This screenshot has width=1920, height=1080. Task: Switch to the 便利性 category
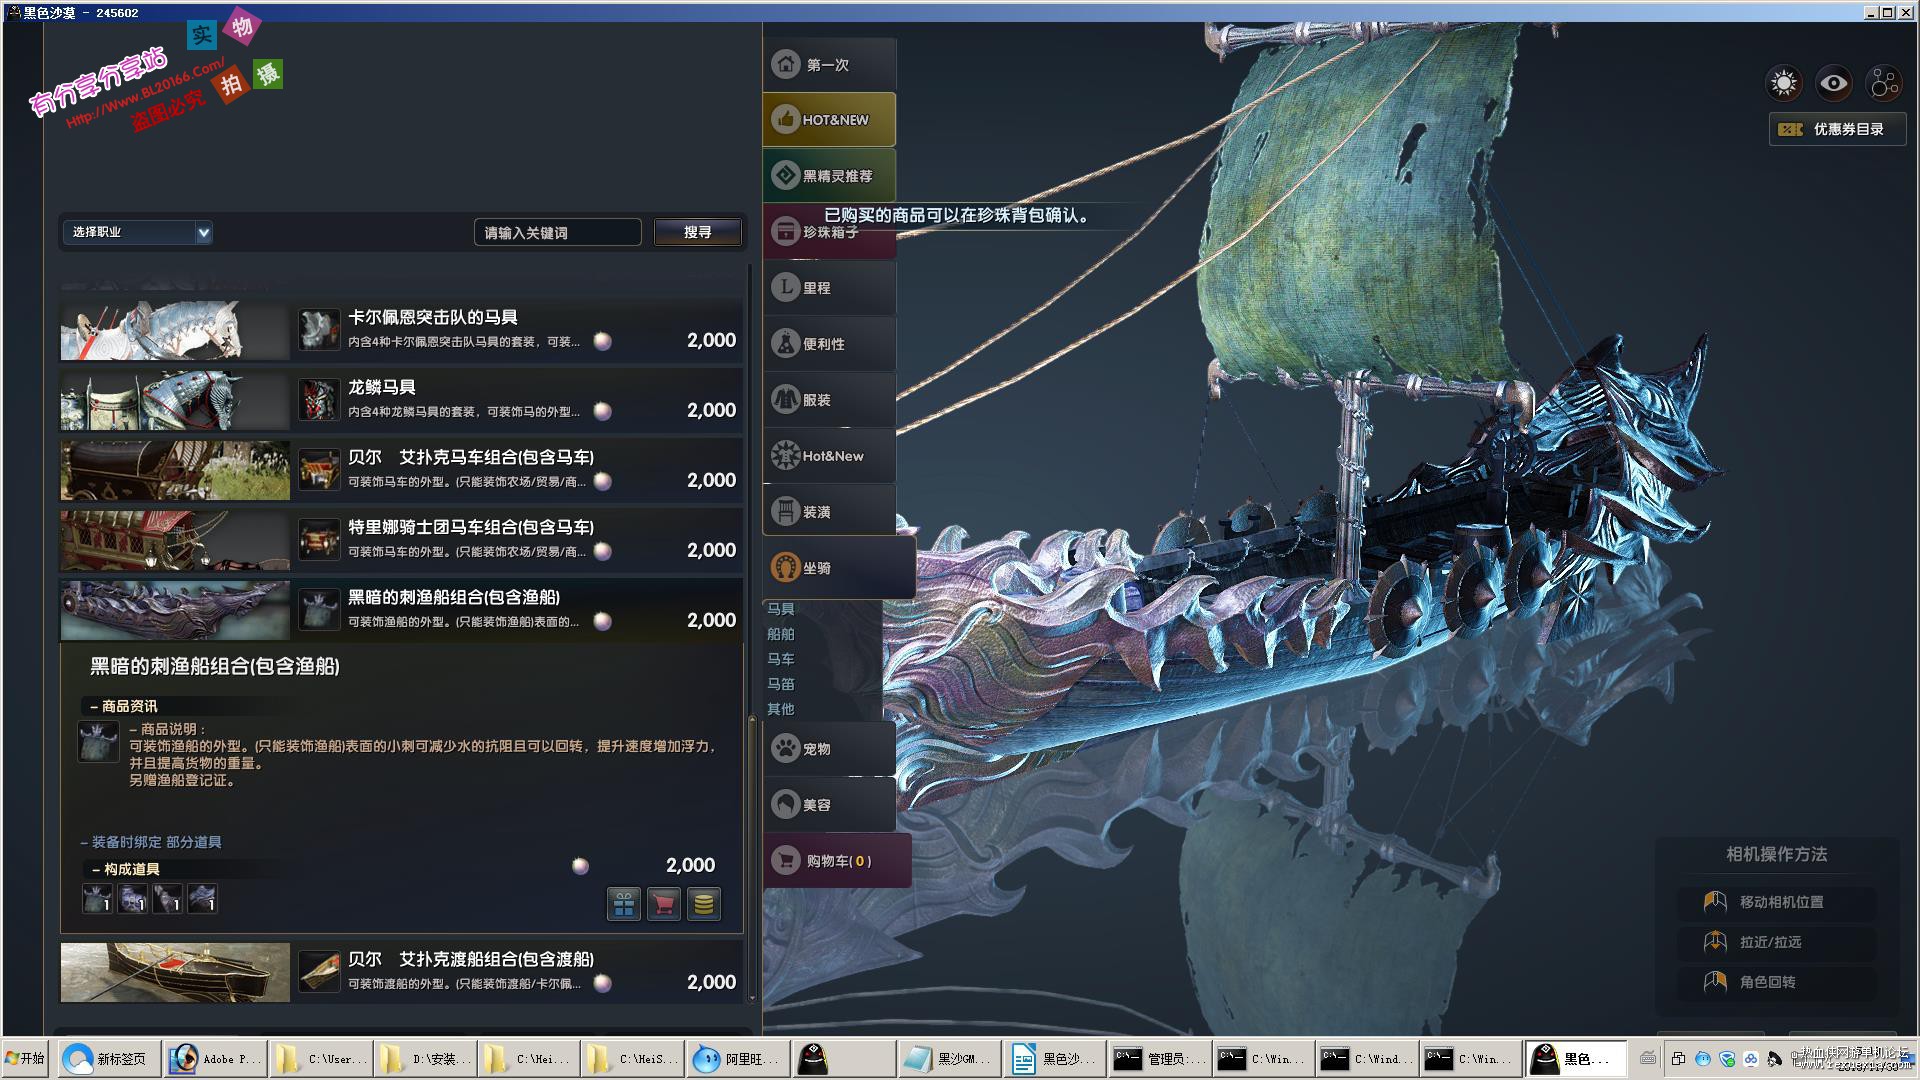point(829,344)
